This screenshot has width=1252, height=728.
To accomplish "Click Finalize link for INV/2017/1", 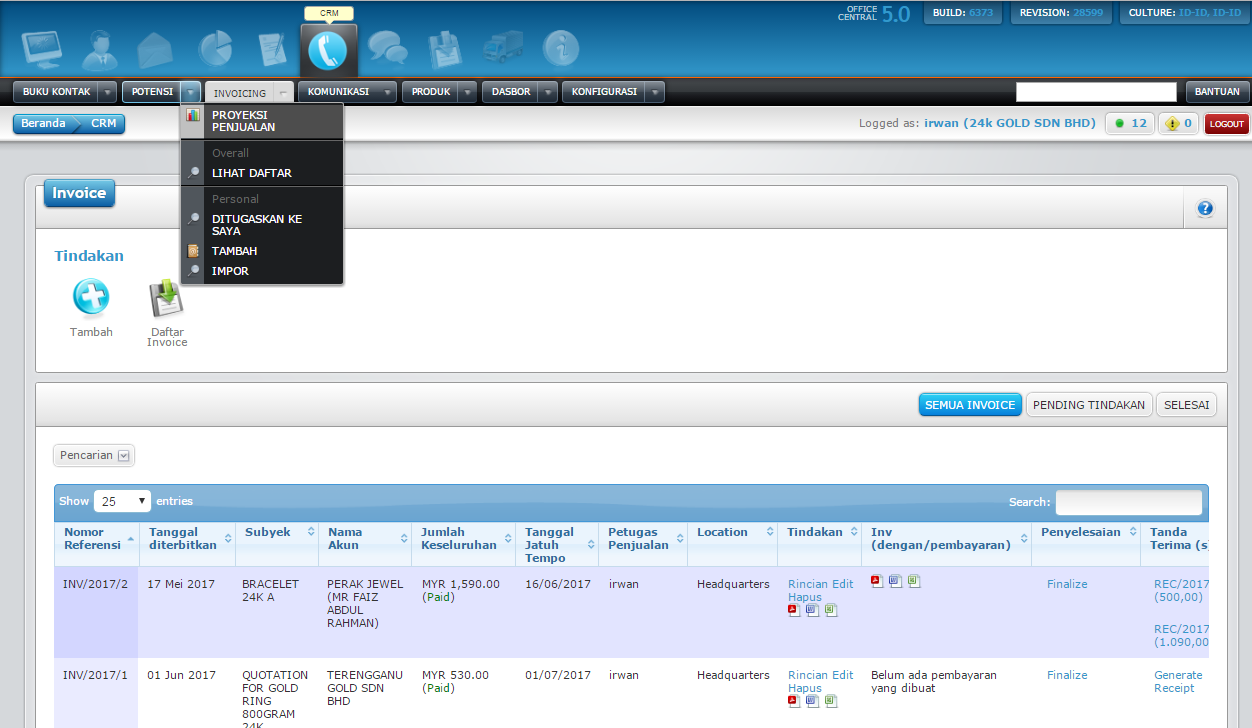I will coord(1067,675).
